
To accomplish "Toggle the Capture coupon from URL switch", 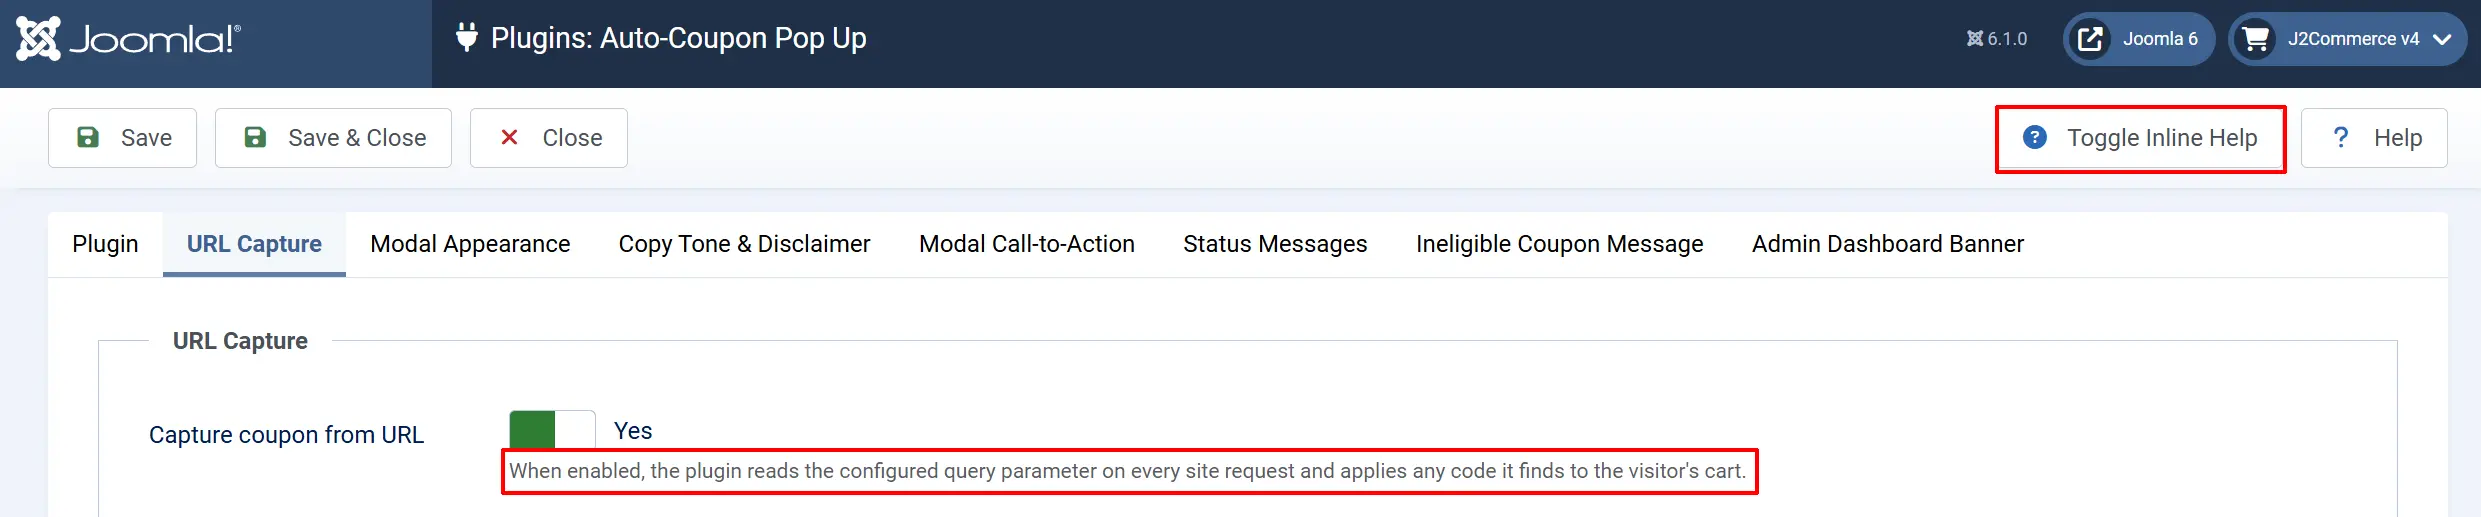I will (552, 430).
